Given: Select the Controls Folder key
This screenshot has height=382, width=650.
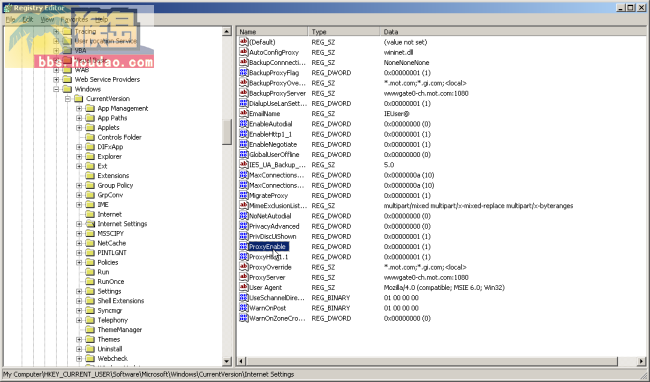Looking at the screenshot, I should [x=119, y=137].
